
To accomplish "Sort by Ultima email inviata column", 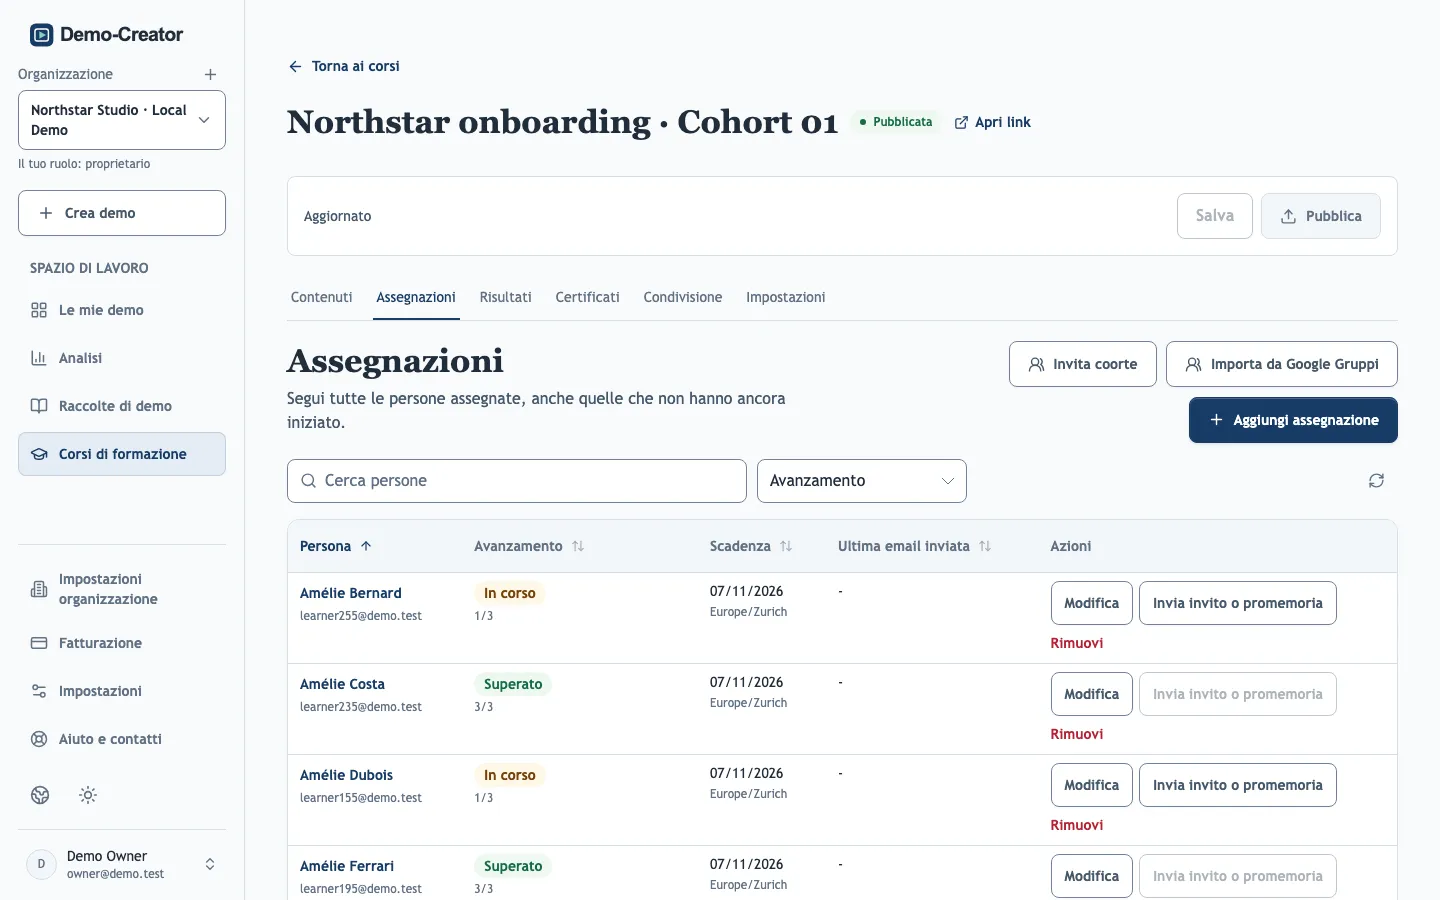I will pos(914,546).
